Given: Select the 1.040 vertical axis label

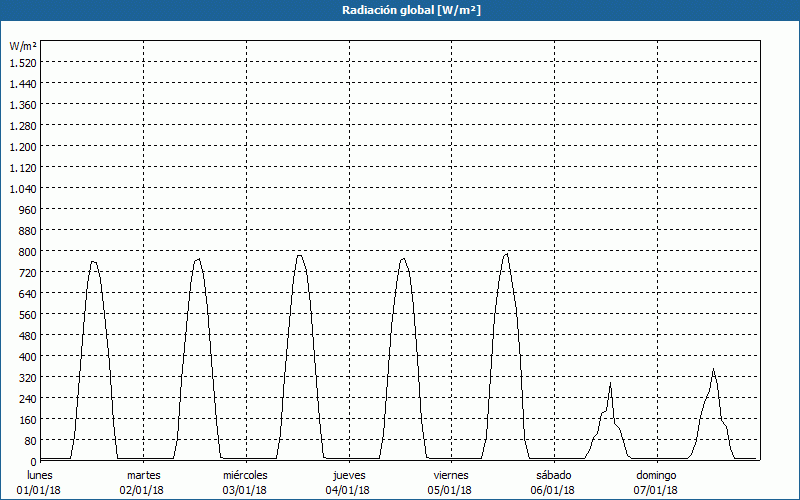Looking at the screenshot, I should pyautogui.click(x=23, y=188).
